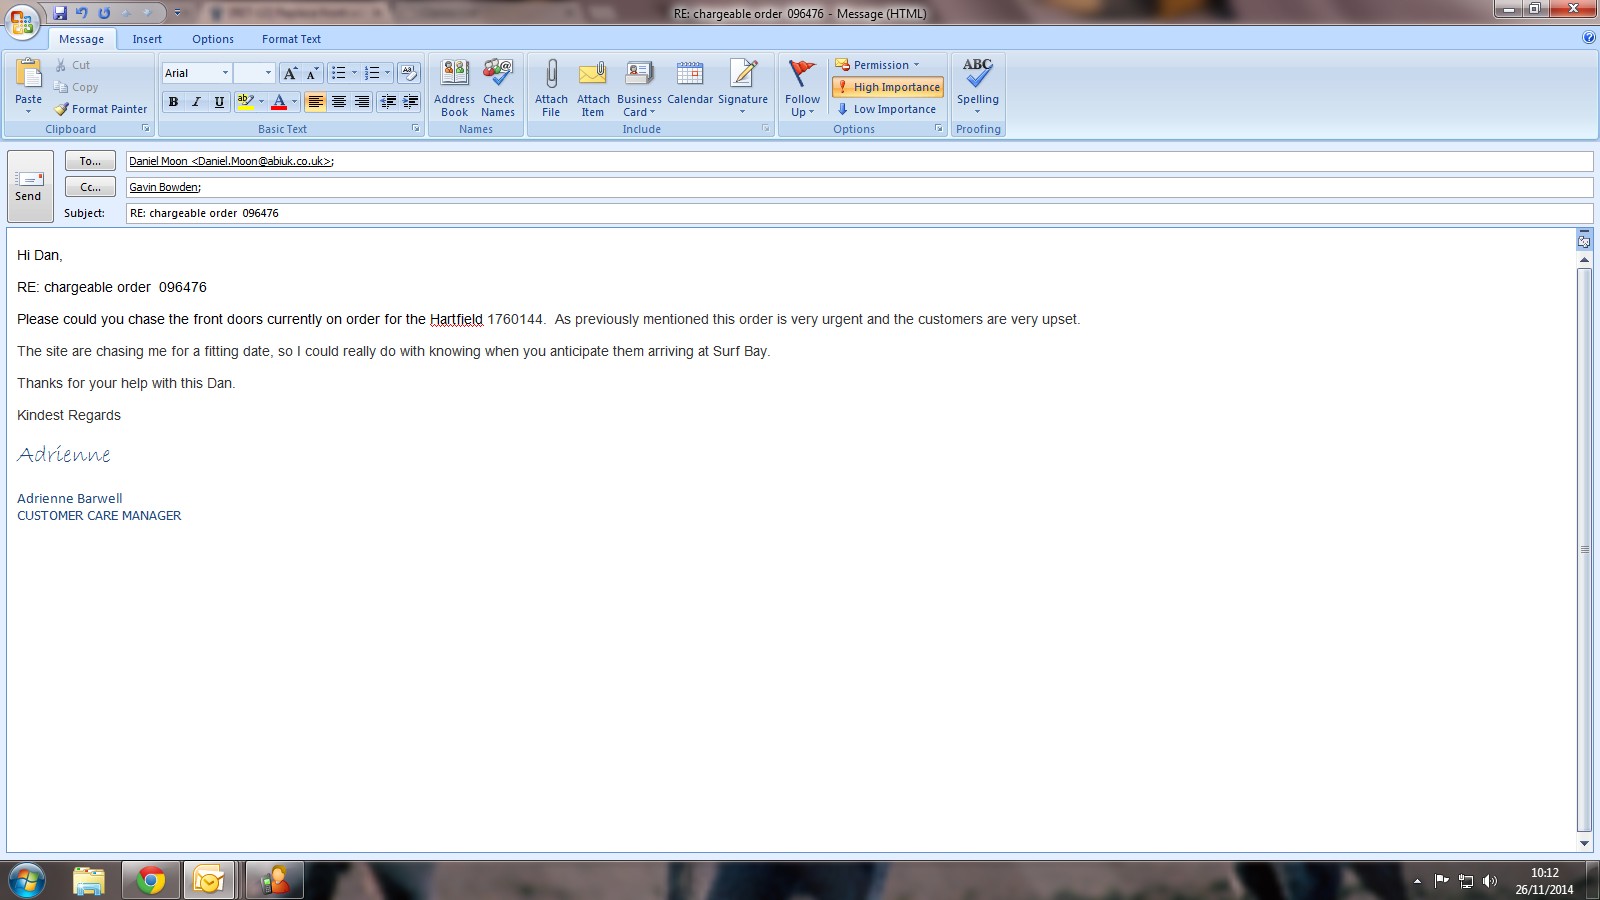
Task: Click the To... recipients button
Action: point(90,161)
